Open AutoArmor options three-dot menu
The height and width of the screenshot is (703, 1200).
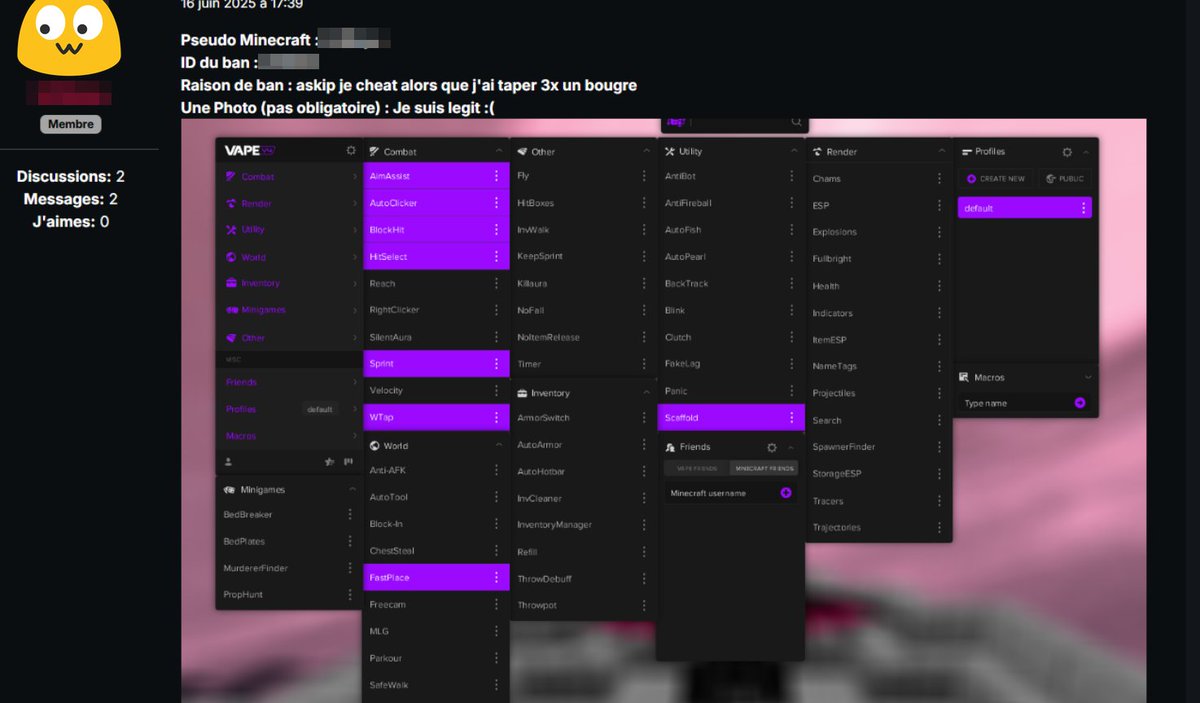644,444
